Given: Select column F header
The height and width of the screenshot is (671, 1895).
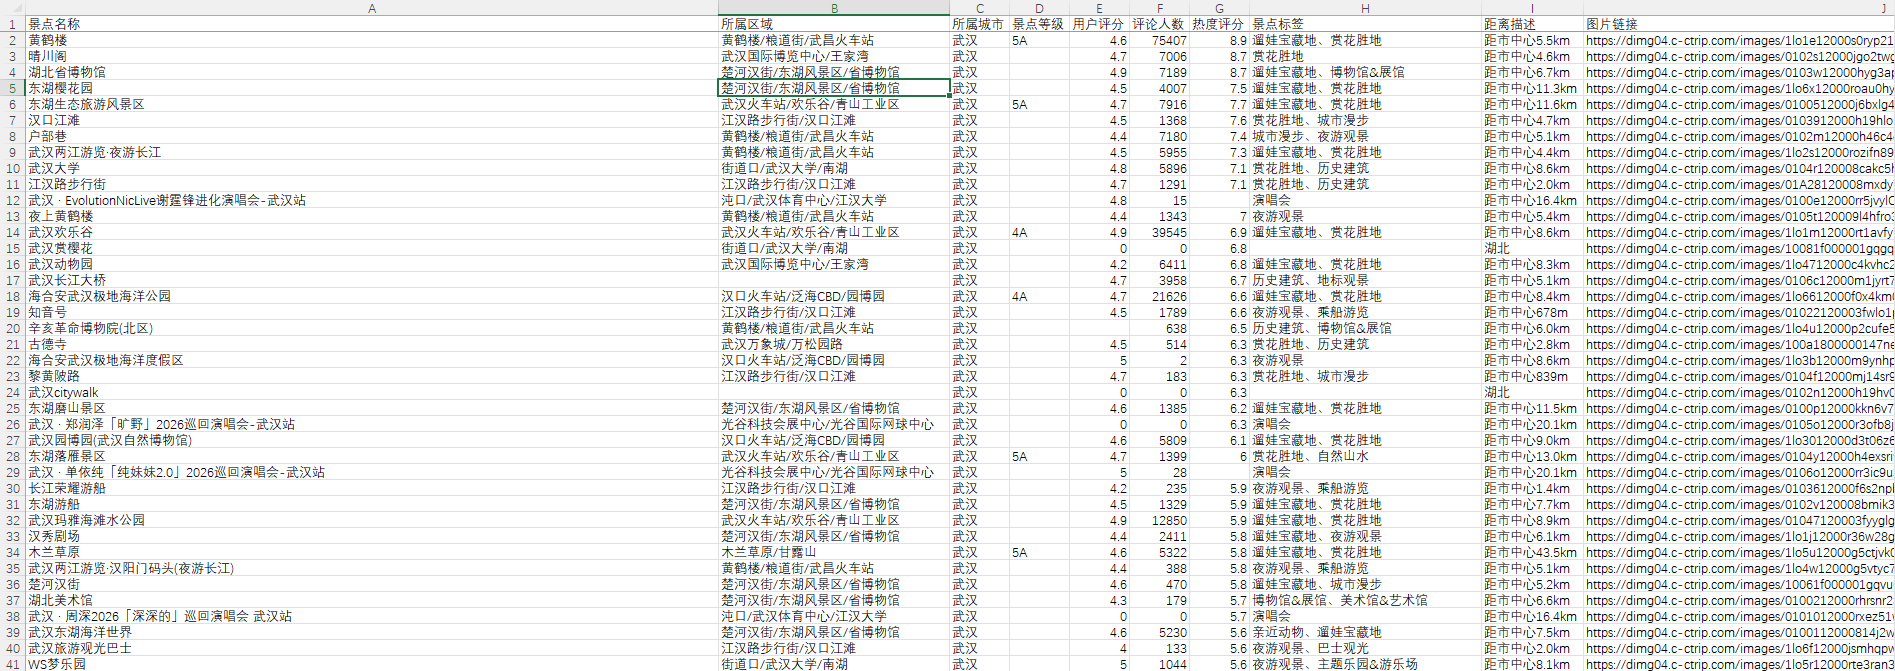Looking at the screenshot, I should tap(1159, 8).
